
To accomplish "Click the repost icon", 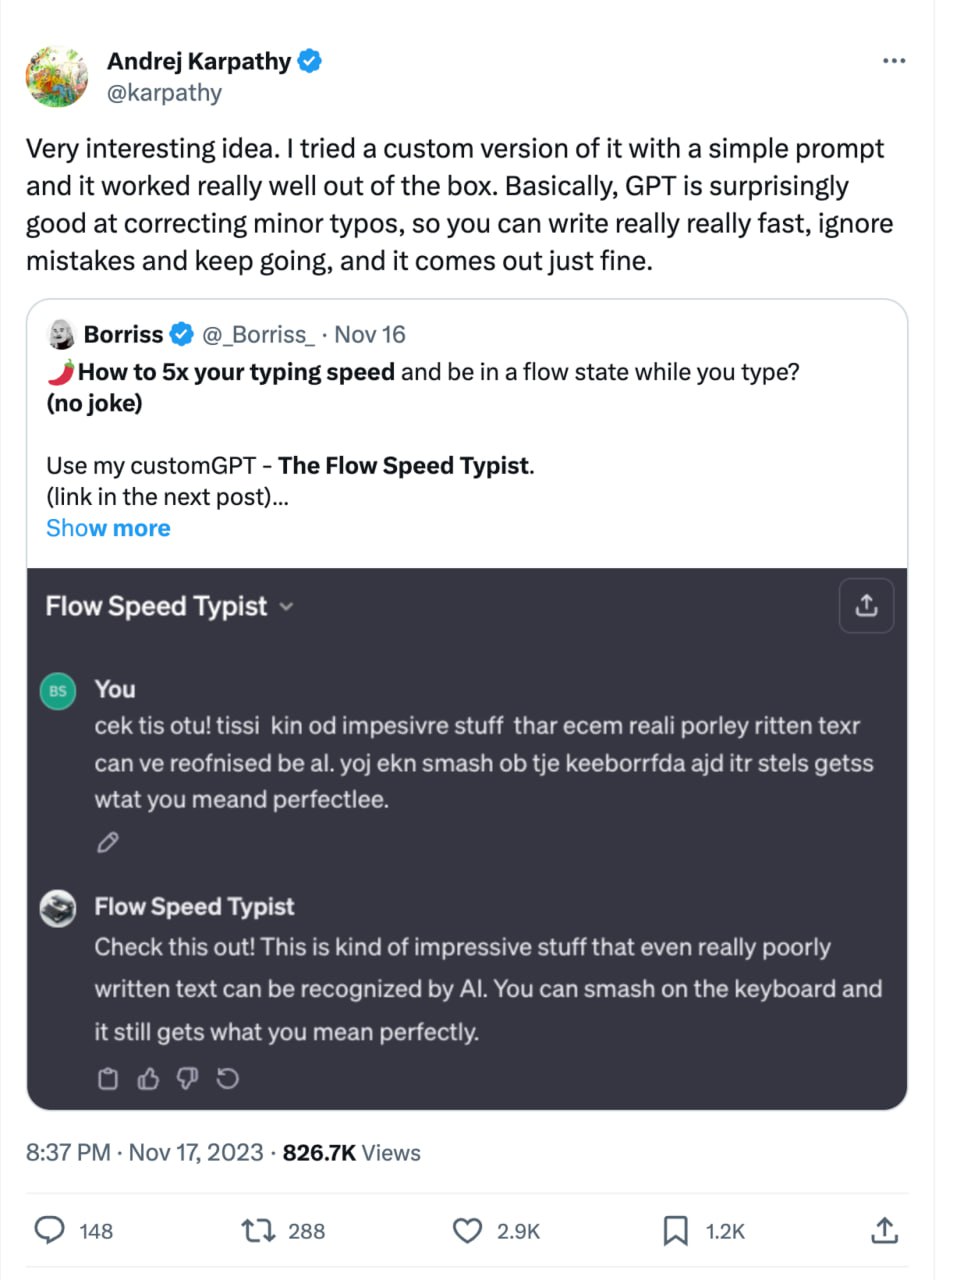I will click(x=259, y=1230).
